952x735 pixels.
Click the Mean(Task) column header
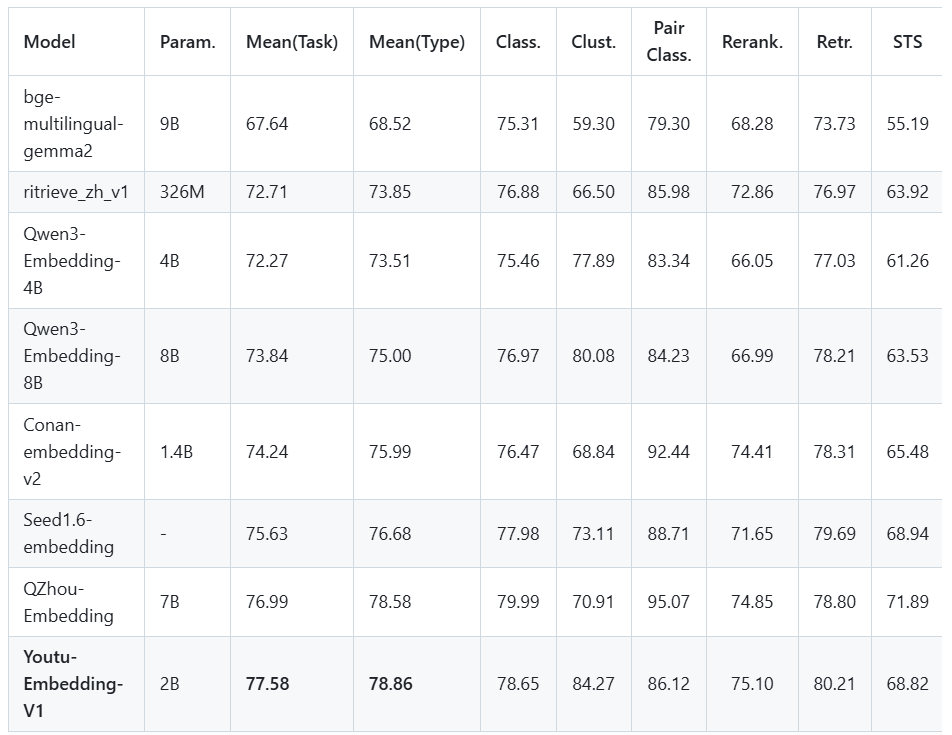click(292, 42)
